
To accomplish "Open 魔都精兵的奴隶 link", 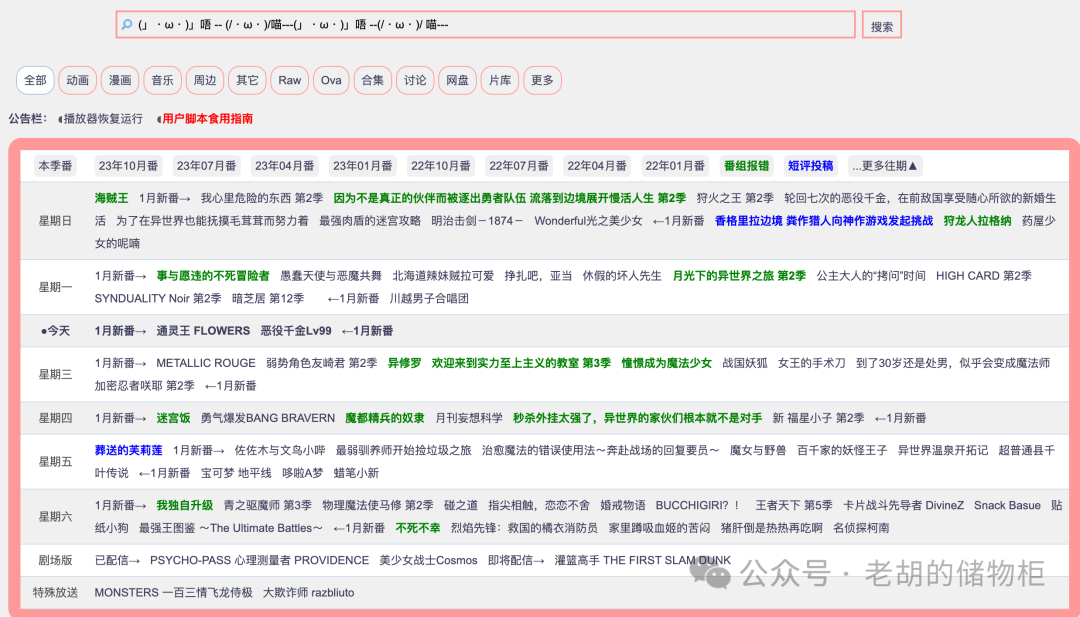I will tap(385, 419).
